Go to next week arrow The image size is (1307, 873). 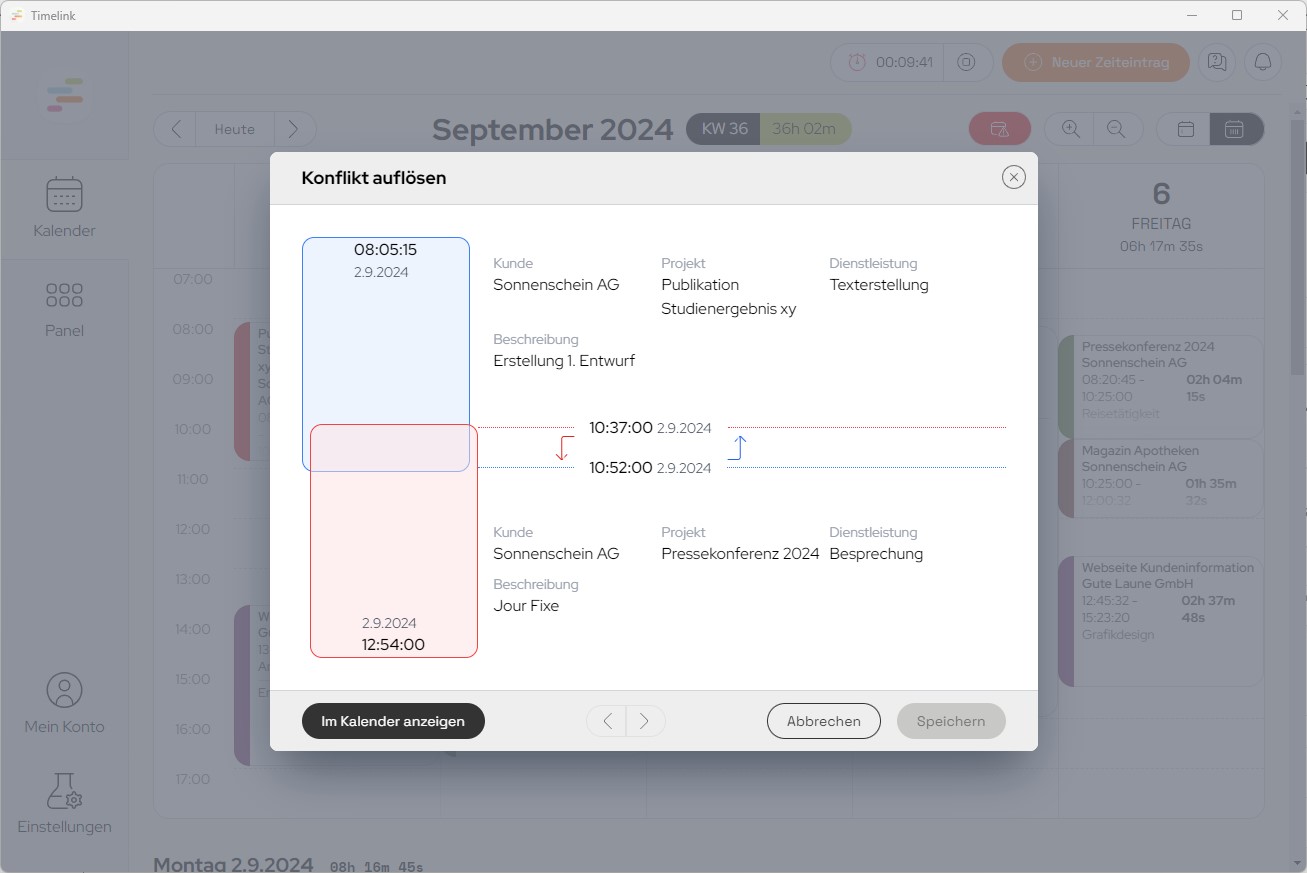[x=294, y=129]
